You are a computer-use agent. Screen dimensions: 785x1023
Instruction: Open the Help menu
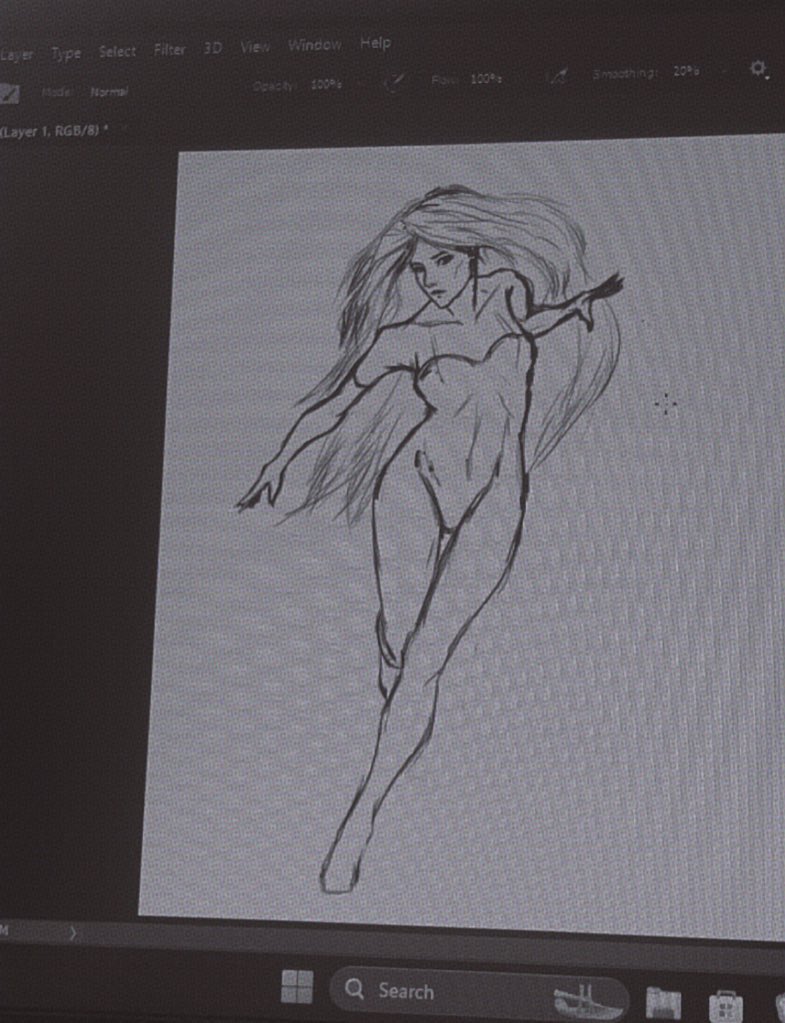click(376, 44)
